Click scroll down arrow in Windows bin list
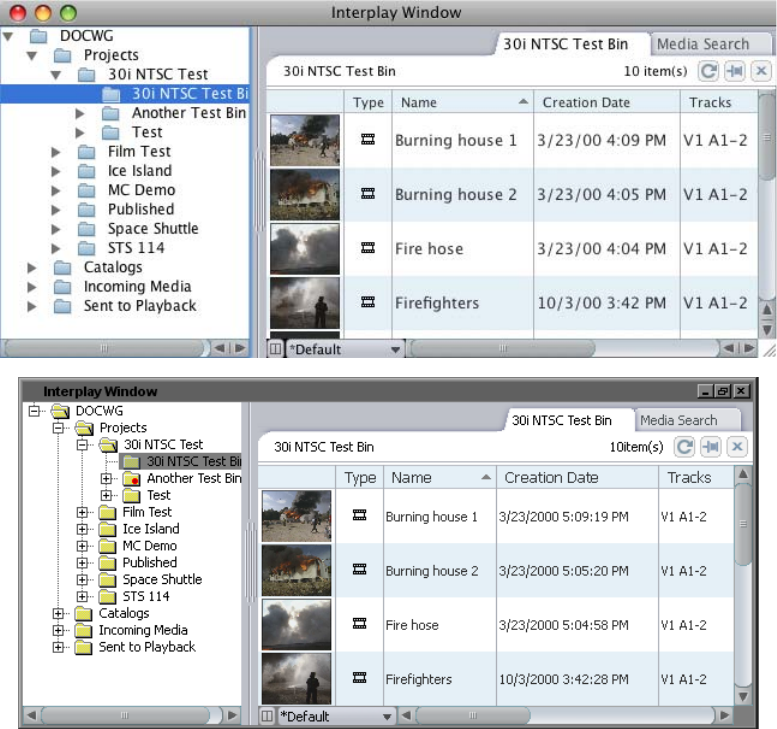The image size is (777, 729). [743, 697]
